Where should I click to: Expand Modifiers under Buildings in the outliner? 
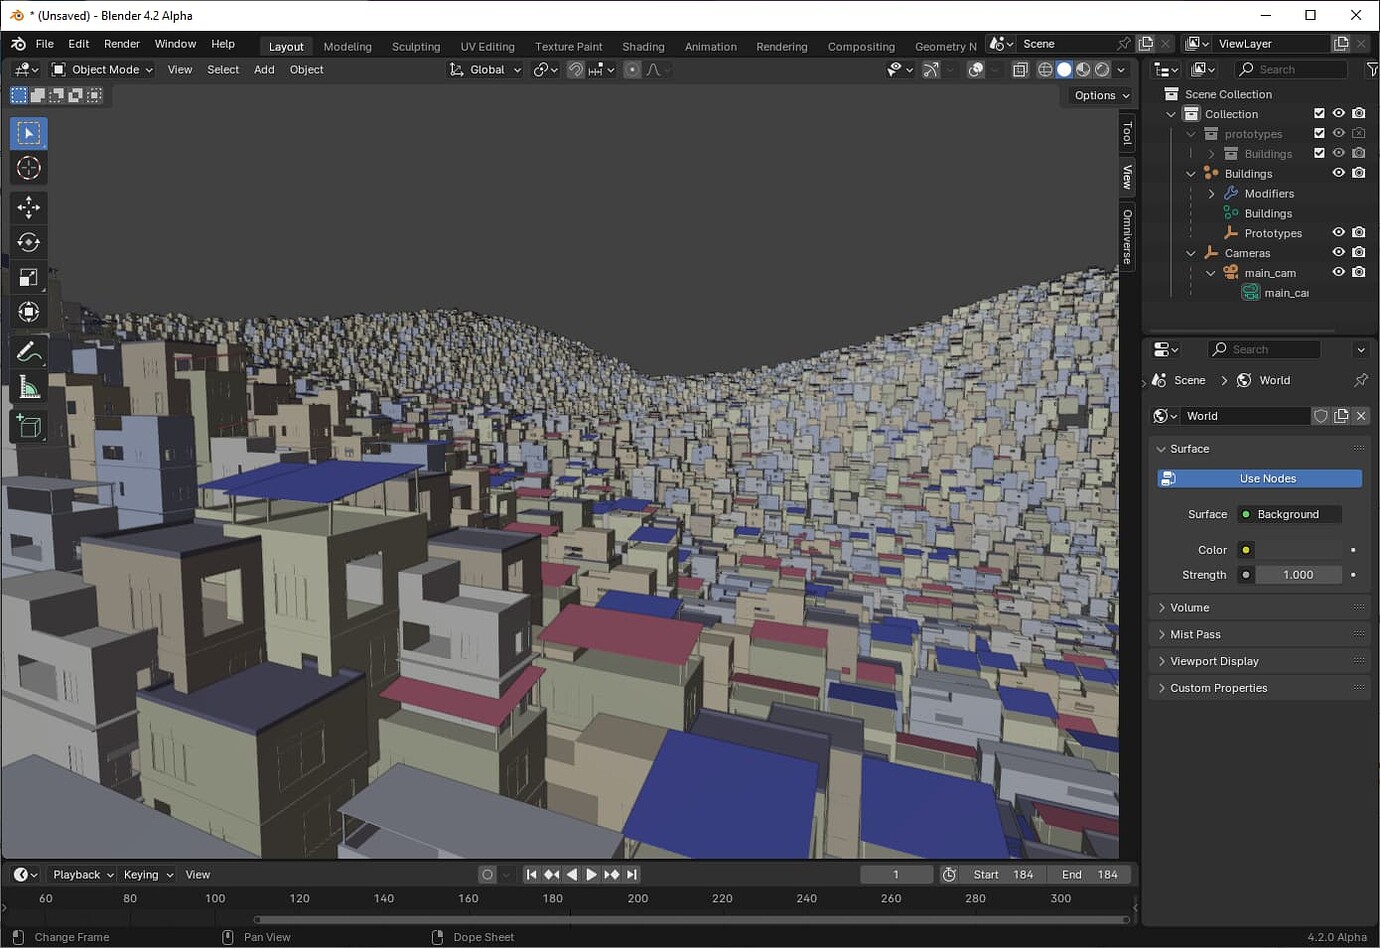pos(1211,193)
